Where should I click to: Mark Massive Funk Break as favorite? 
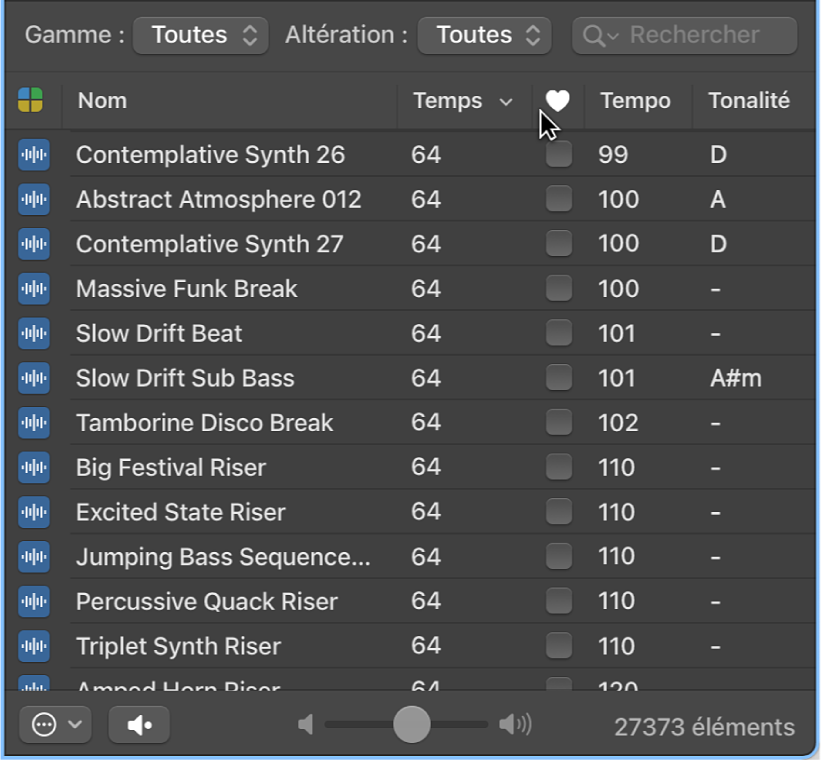(x=559, y=288)
